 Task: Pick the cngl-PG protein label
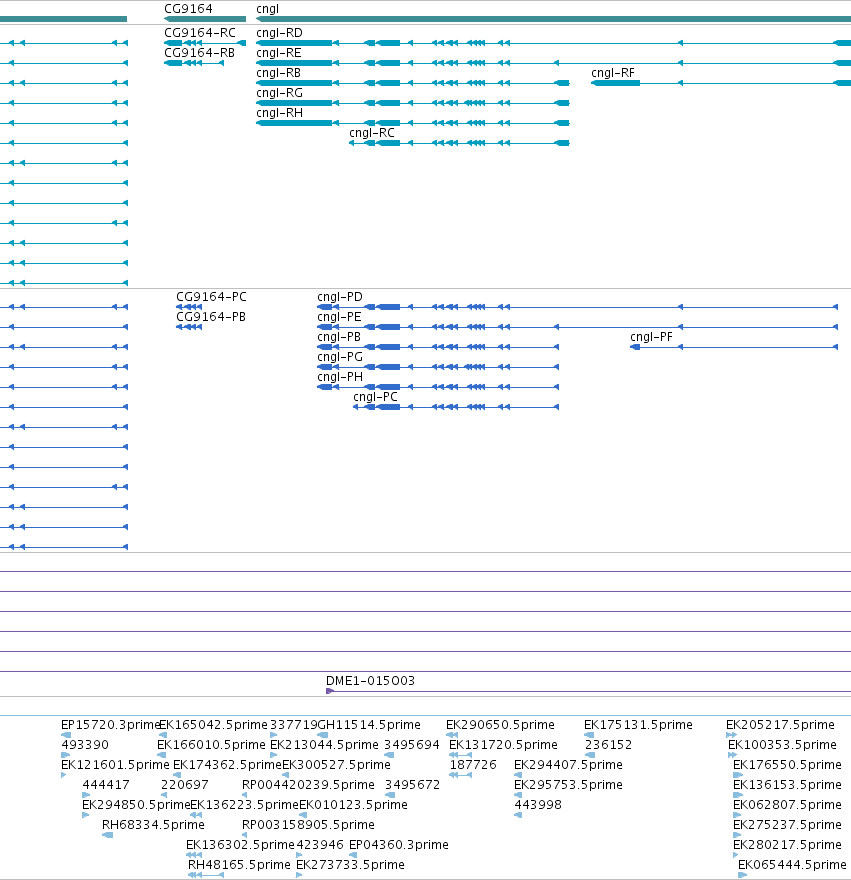[340, 357]
